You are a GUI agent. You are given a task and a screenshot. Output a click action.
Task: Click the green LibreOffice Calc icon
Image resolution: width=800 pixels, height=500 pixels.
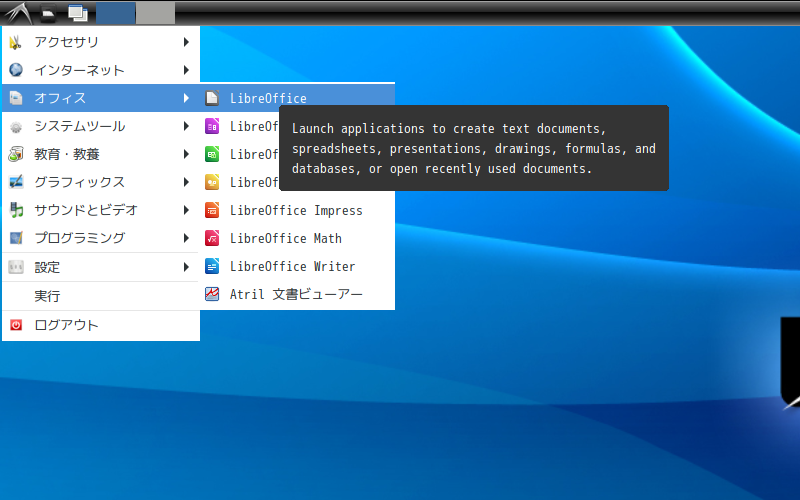coord(212,154)
